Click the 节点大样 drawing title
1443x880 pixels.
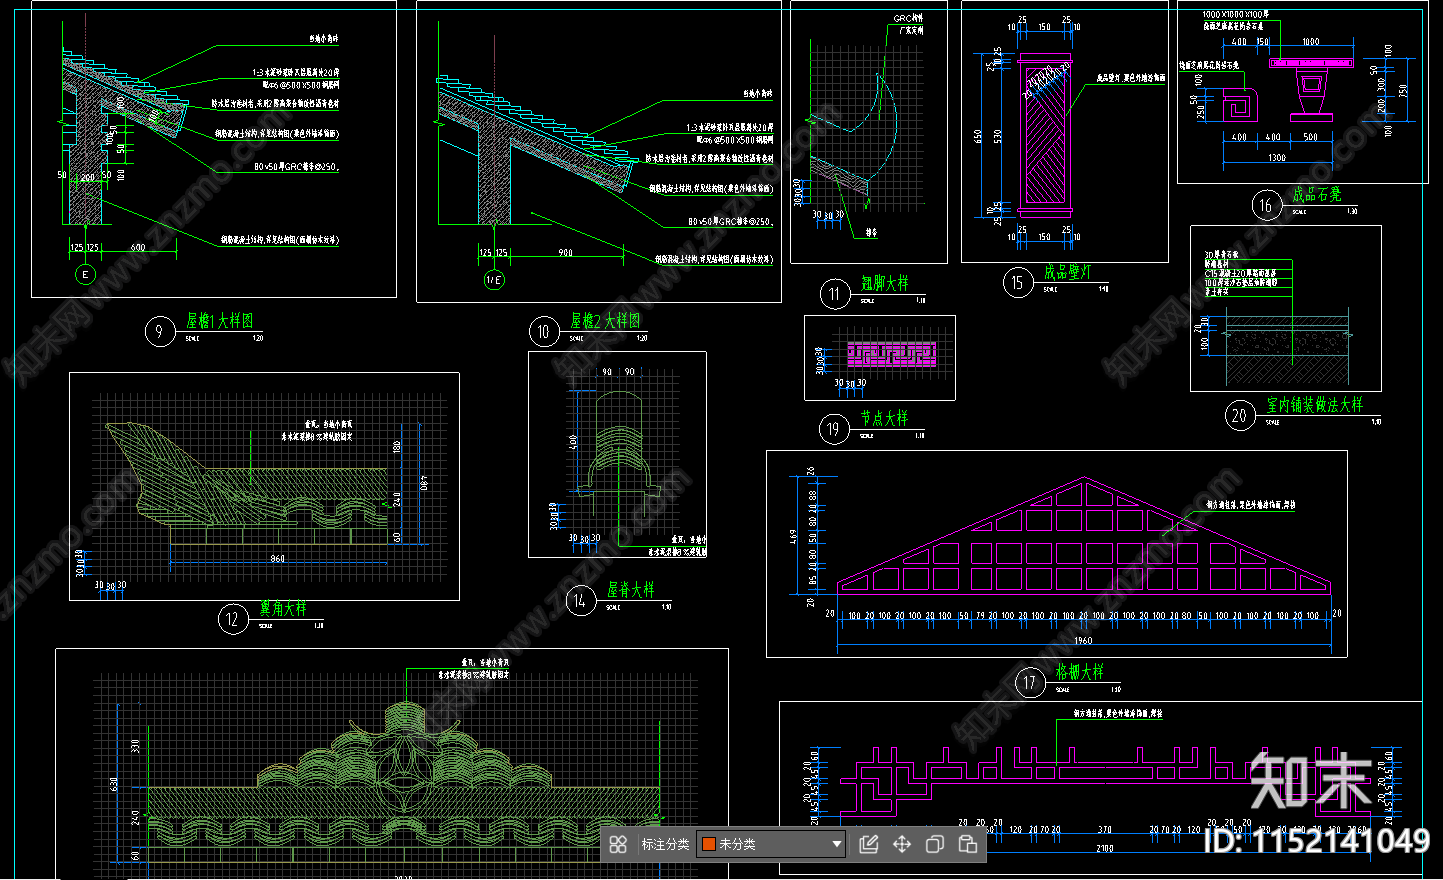(x=885, y=418)
